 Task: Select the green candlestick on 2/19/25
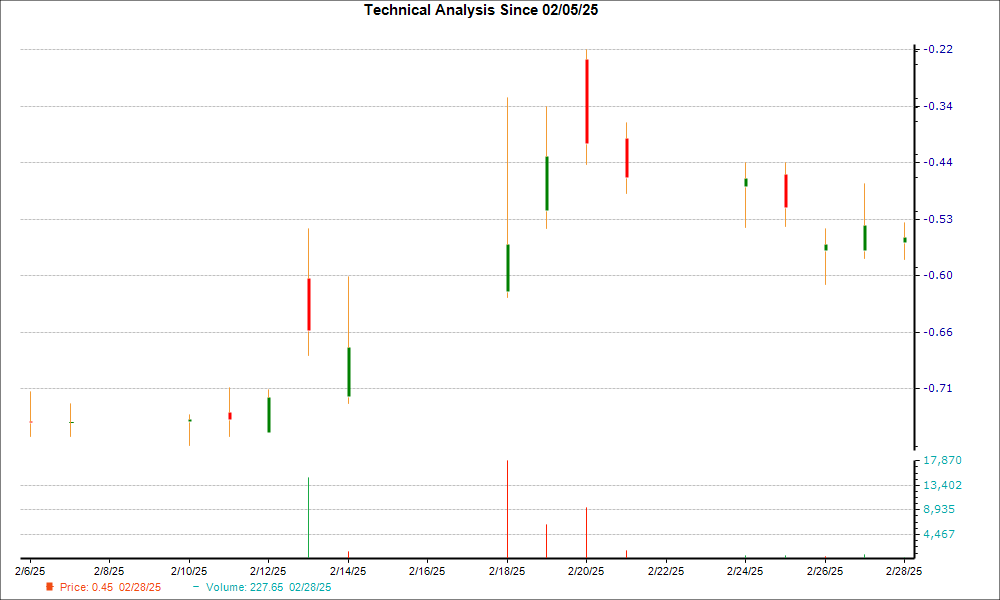click(547, 183)
